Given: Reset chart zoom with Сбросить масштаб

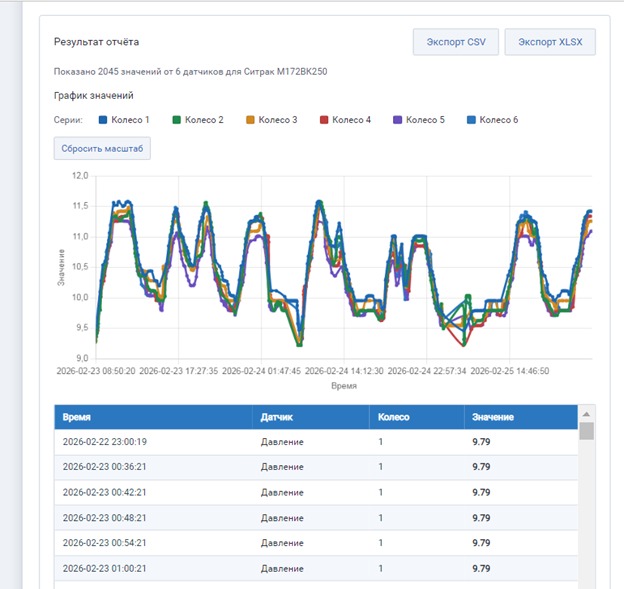Looking at the screenshot, I should point(102,149).
